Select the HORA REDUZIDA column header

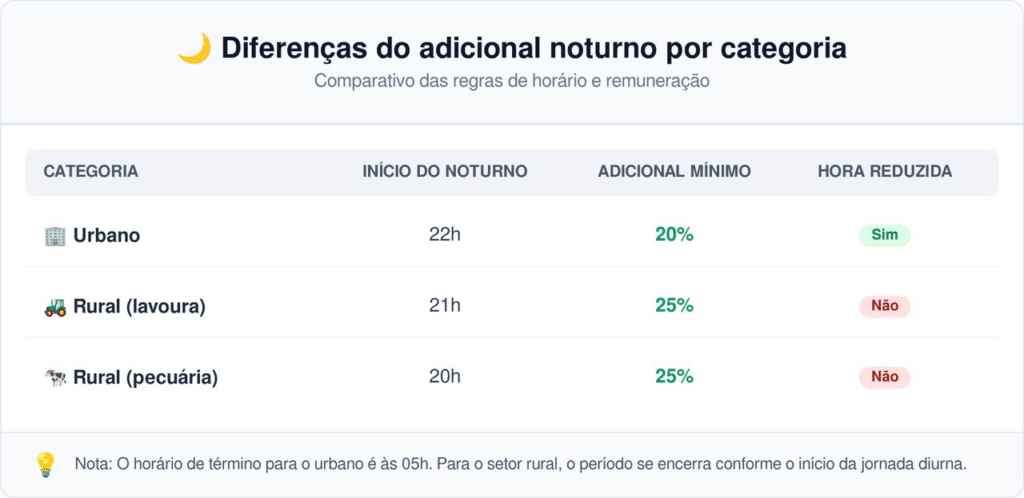[884, 172]
